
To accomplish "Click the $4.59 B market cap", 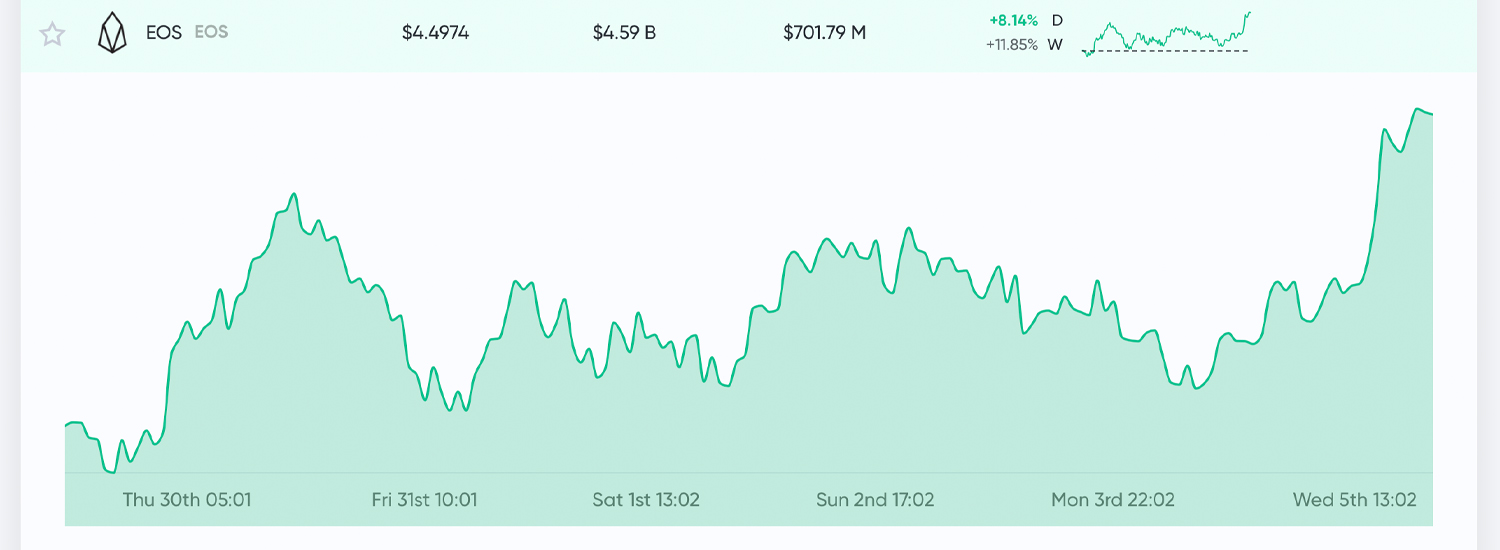I will tap(624, 33).
